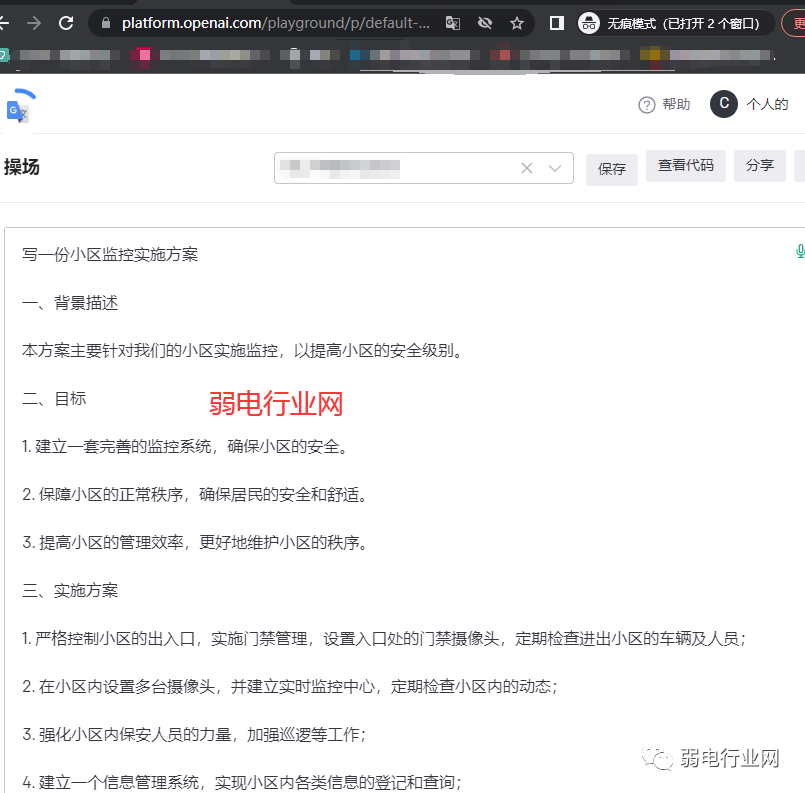The height and width of the screenshot is (793, 805).
Task: Click the crossed-out eye tracking protection icon
Action: pos(485,22)
